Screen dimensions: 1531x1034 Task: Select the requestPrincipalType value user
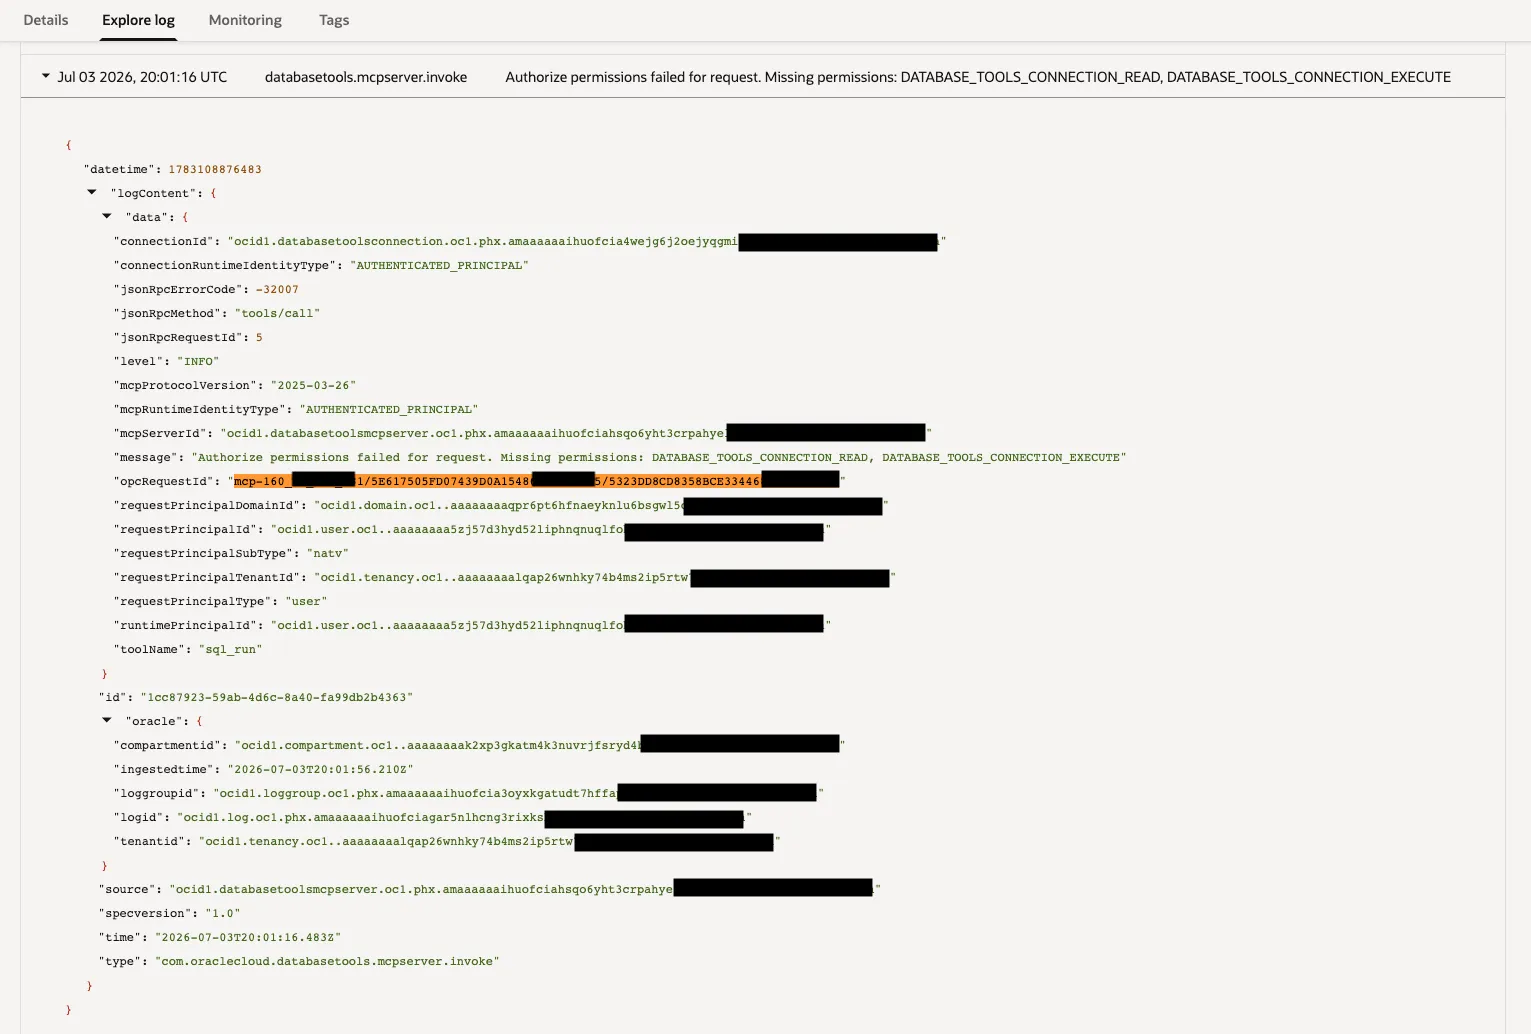pyautogui.click(x=306, y=601)
